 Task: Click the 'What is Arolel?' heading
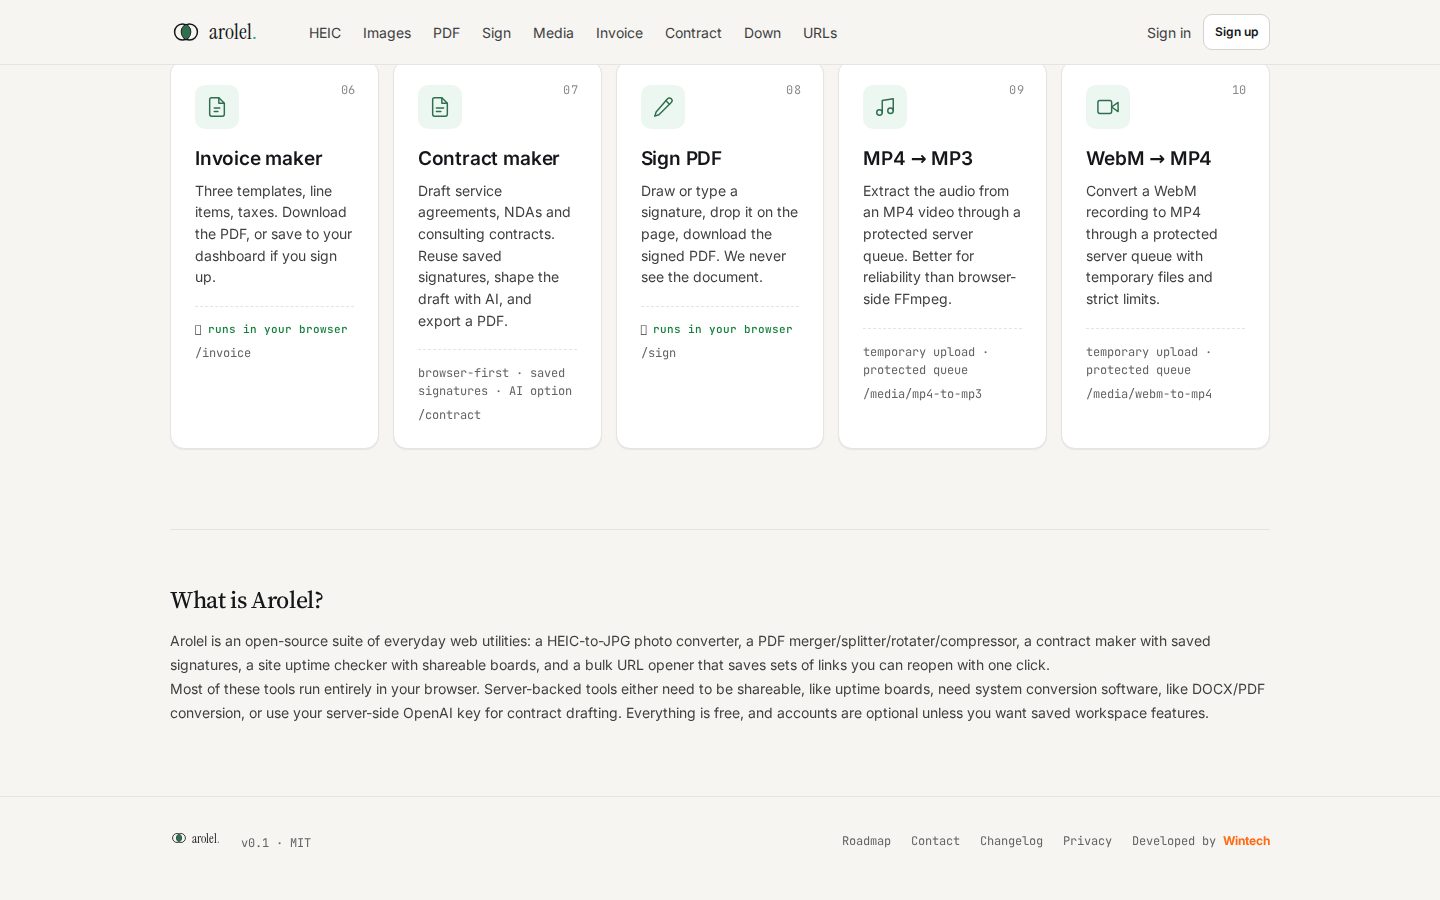247,600
